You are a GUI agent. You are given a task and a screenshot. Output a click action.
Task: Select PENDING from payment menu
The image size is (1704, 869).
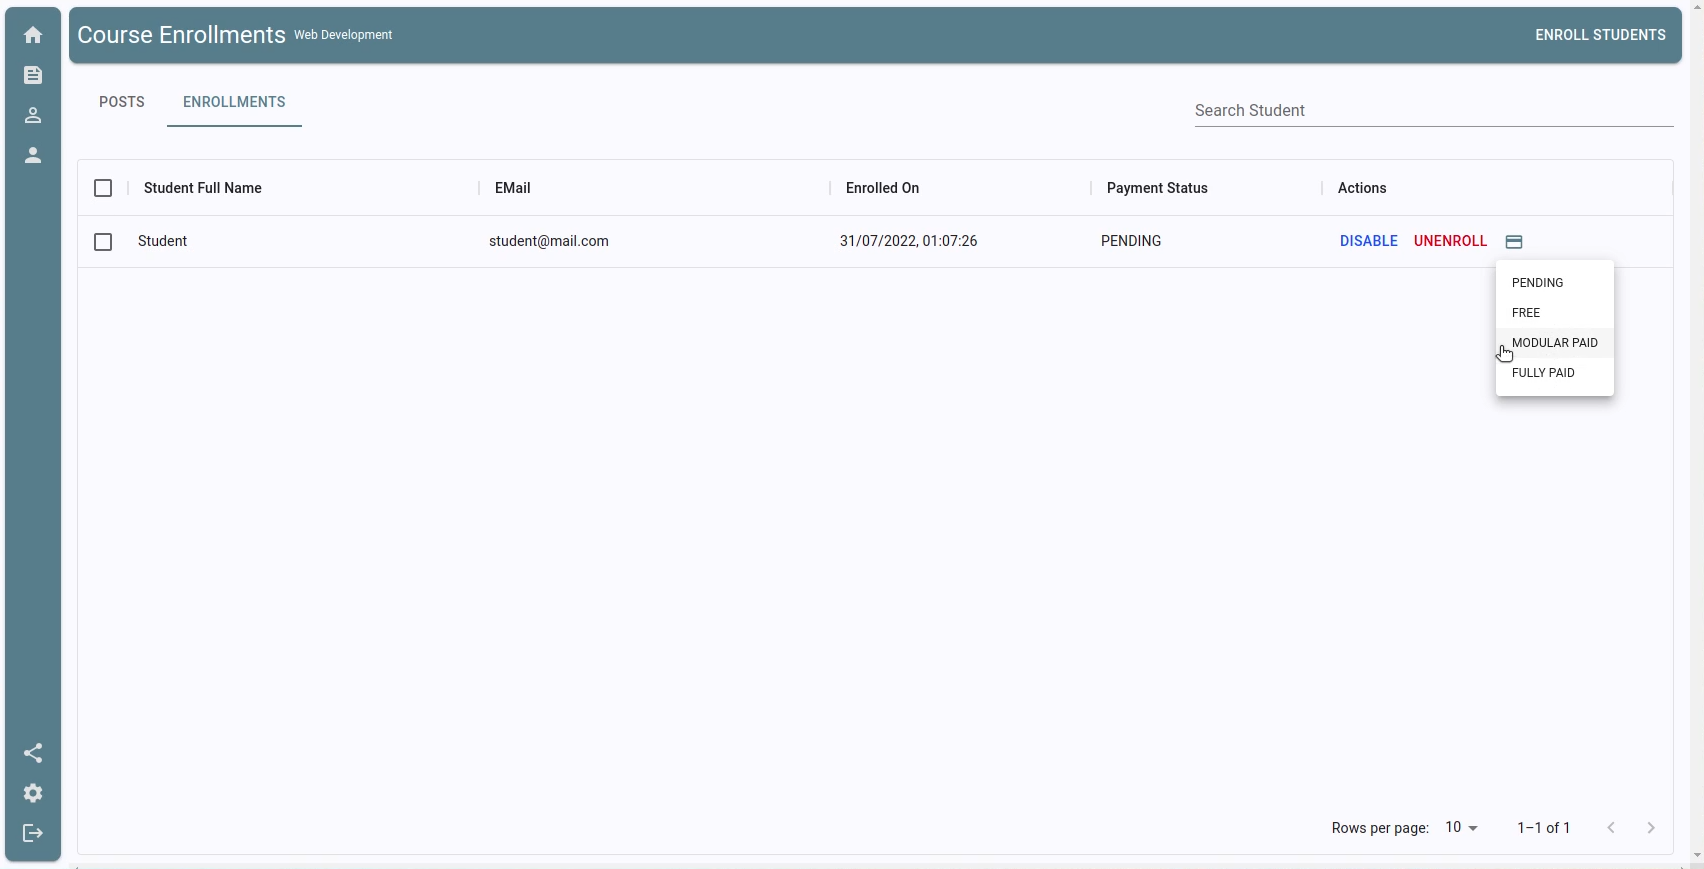pyautogui.click(x=1555, y=283)
